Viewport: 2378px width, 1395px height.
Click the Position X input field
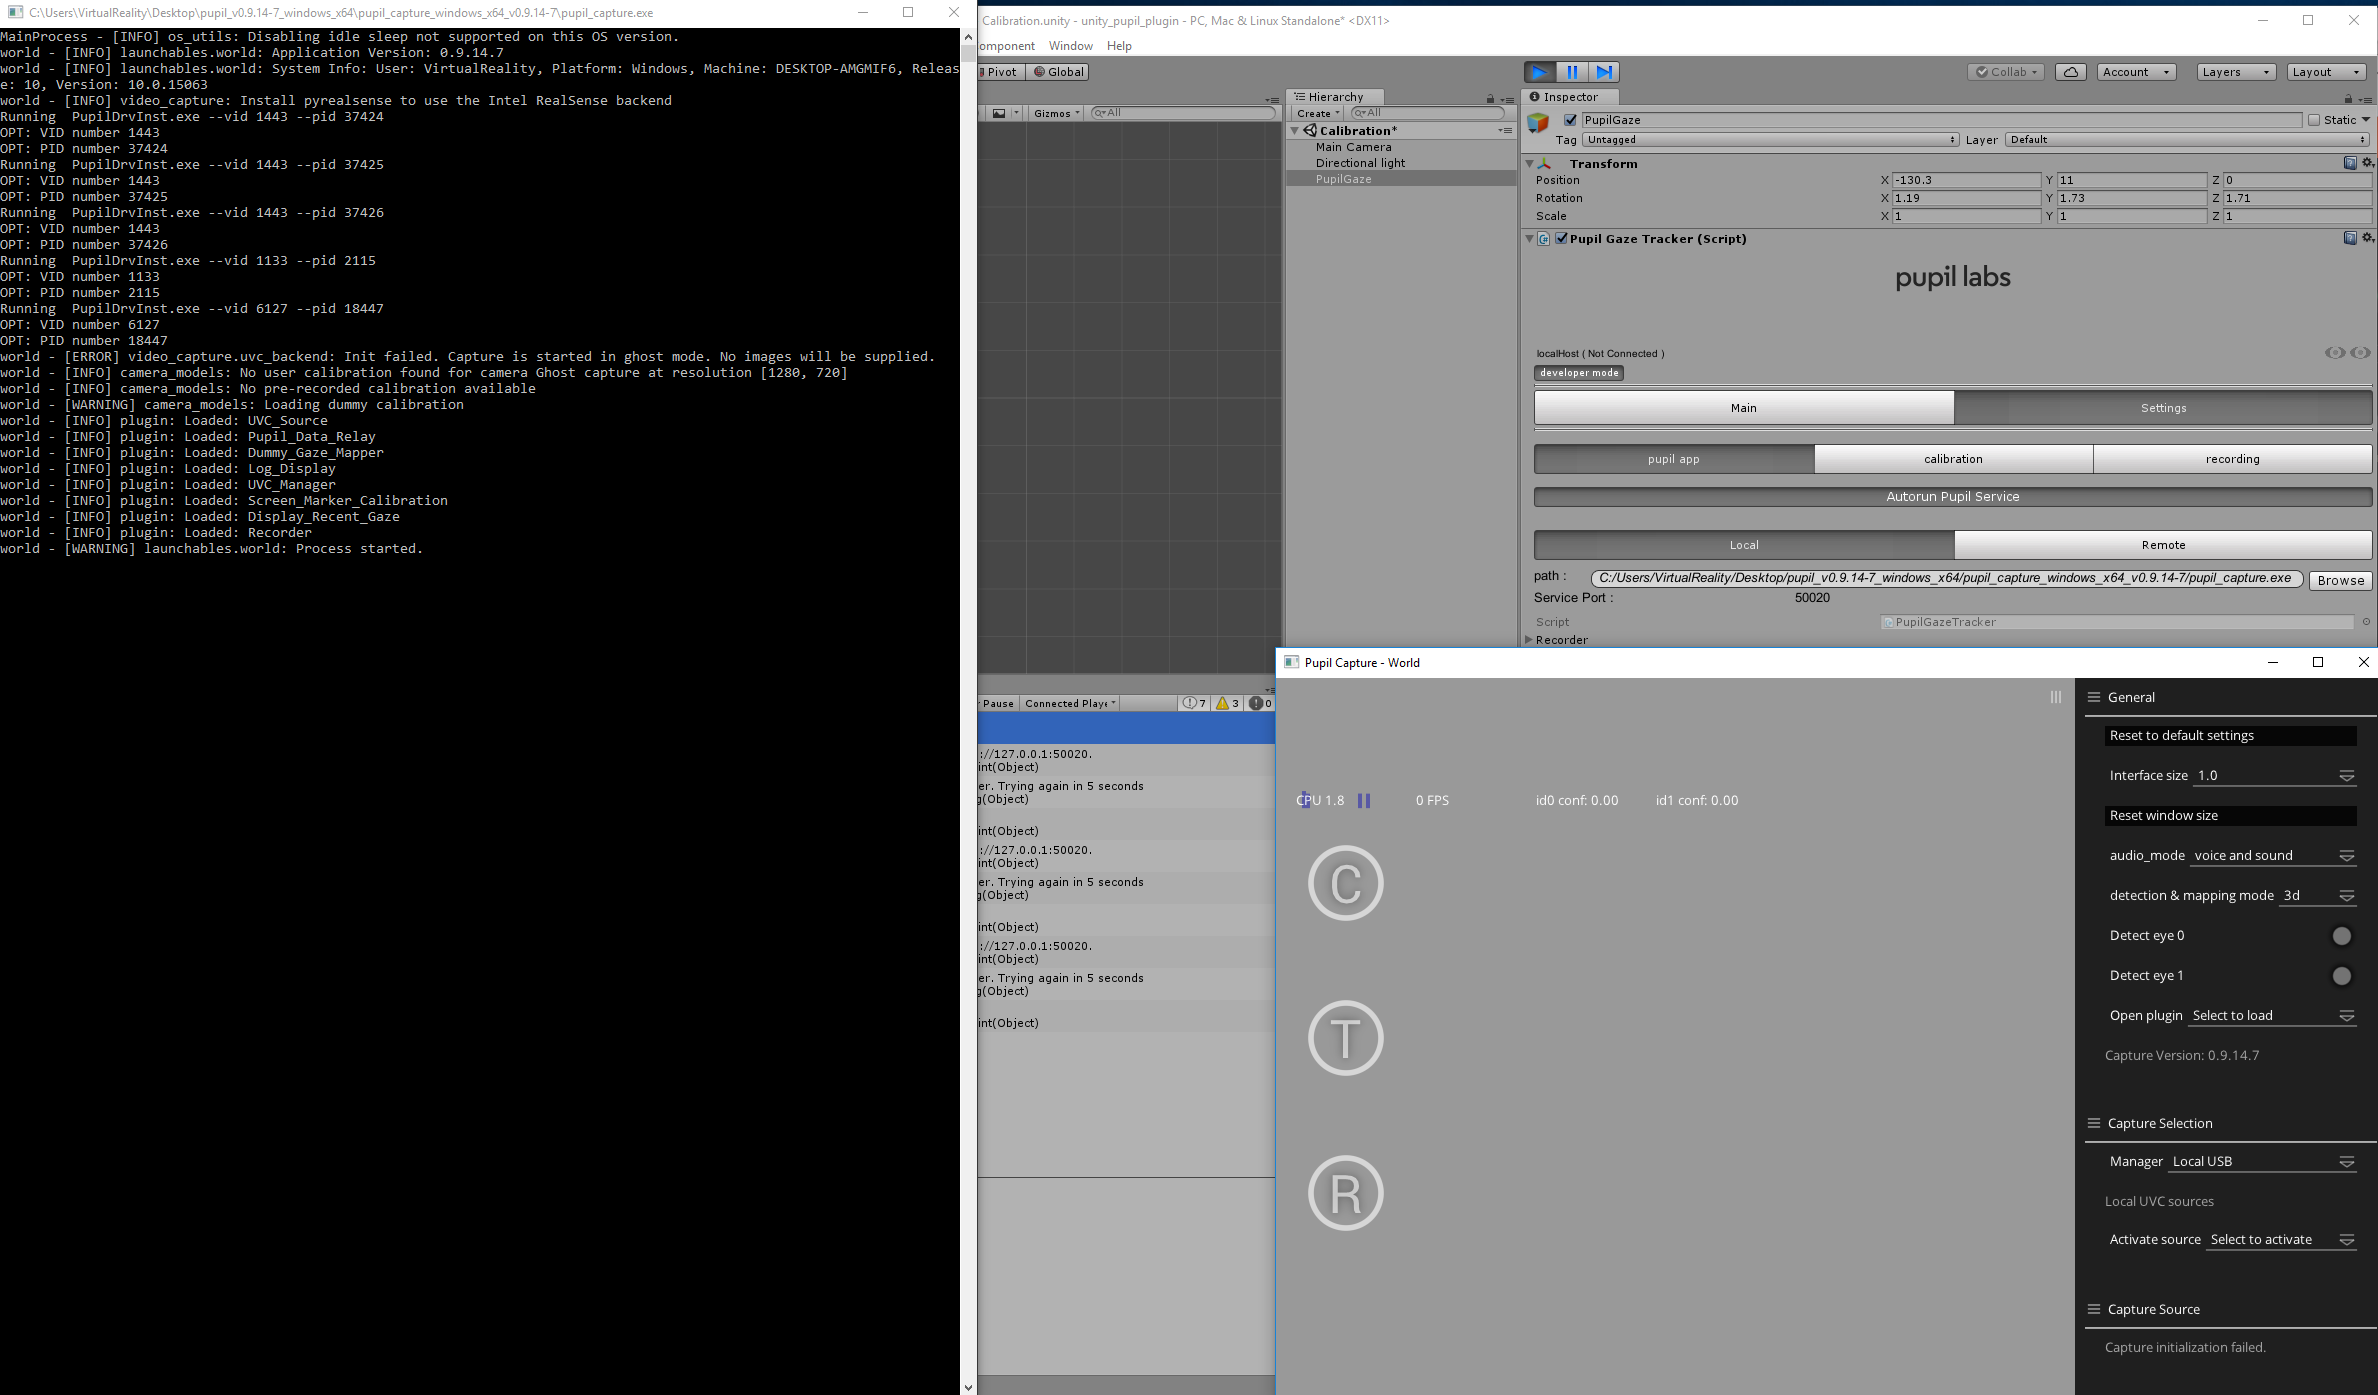tap(1966, 180)
